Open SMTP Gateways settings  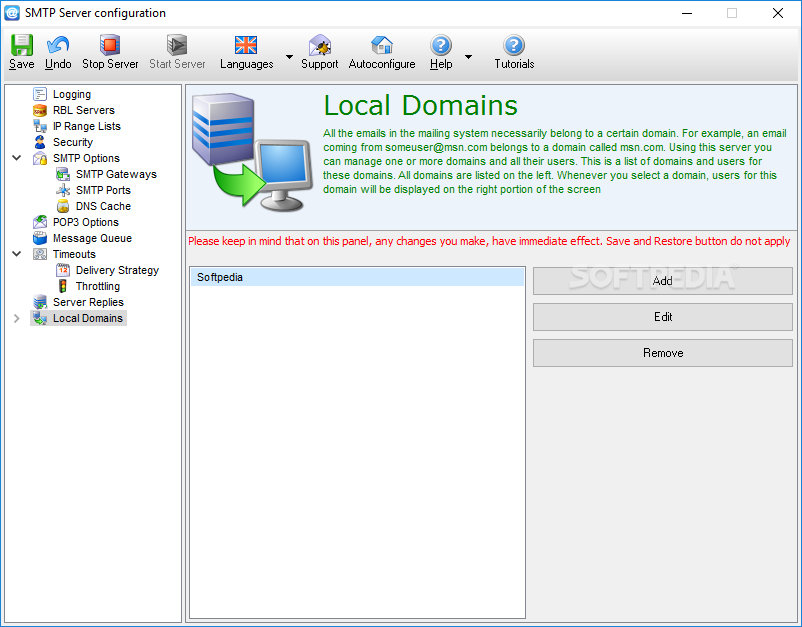coord(116,174)
